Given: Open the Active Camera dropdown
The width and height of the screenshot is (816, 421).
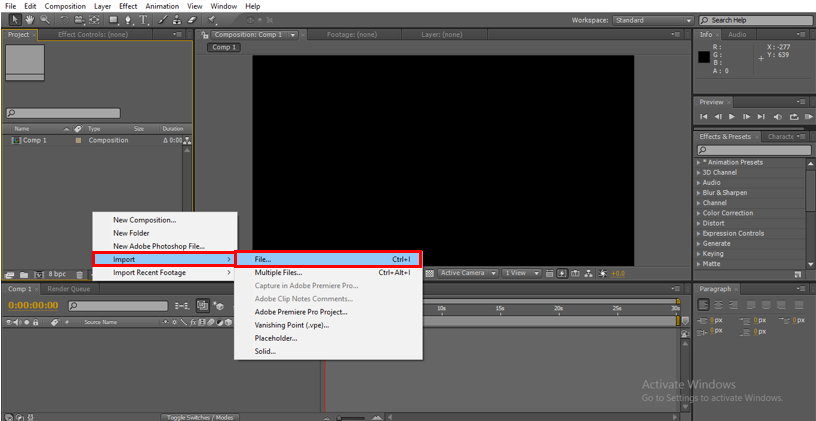Looking at the screenshot, I should 468,273.
